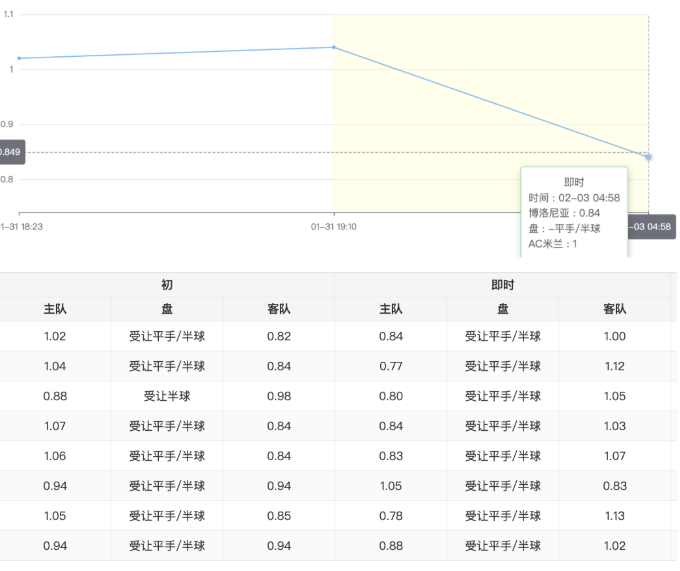This screenshot has width=680, height=571.
Task: Click the chart data point at 01-31 19:10
Action: [x=333, y=47]
